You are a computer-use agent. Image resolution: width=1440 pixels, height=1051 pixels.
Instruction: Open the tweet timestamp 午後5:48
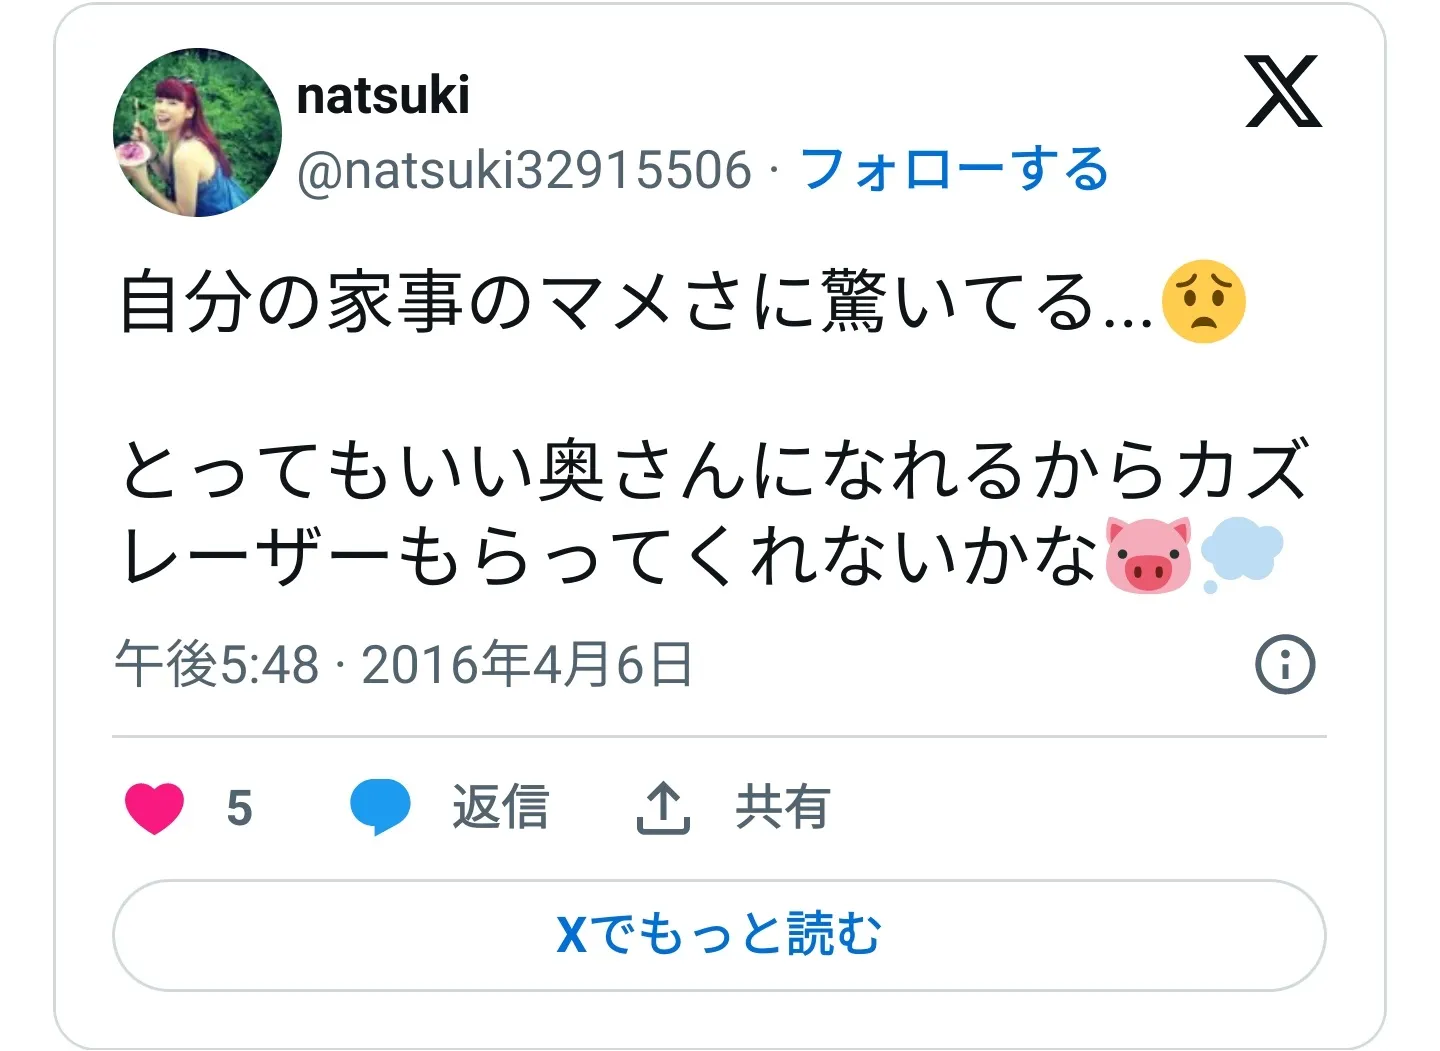coord(217,664)
